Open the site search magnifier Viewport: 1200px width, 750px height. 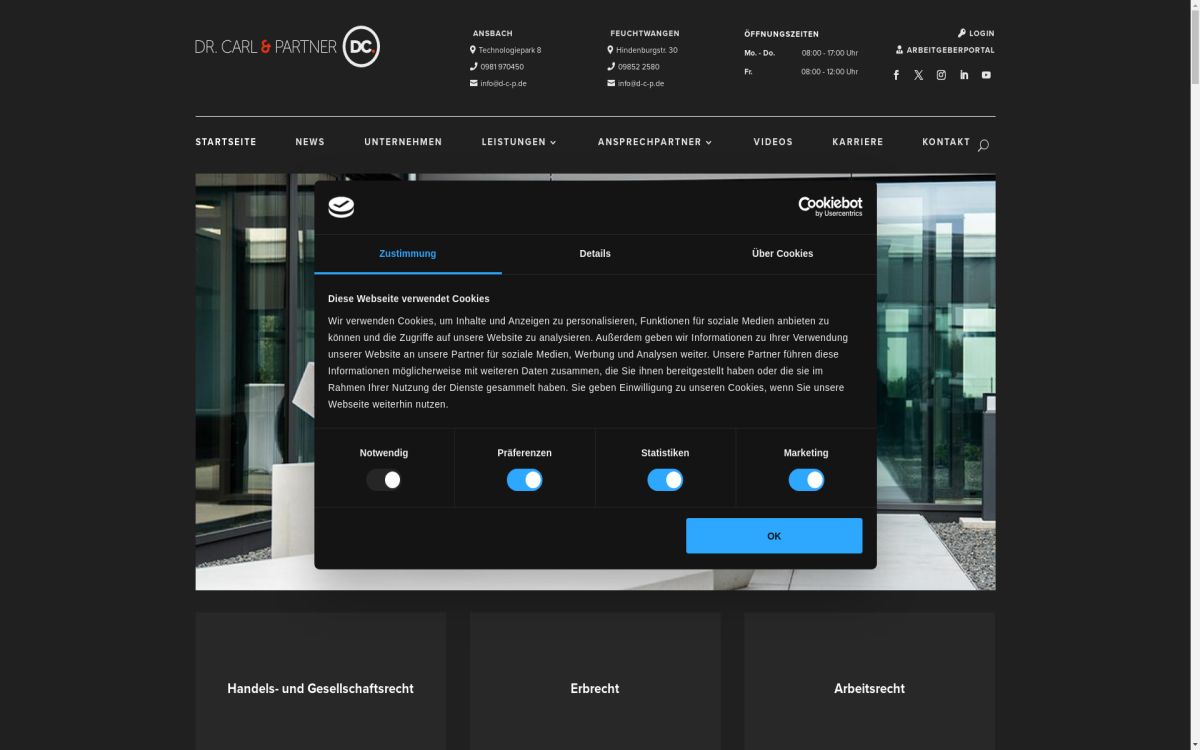point(983,145)
